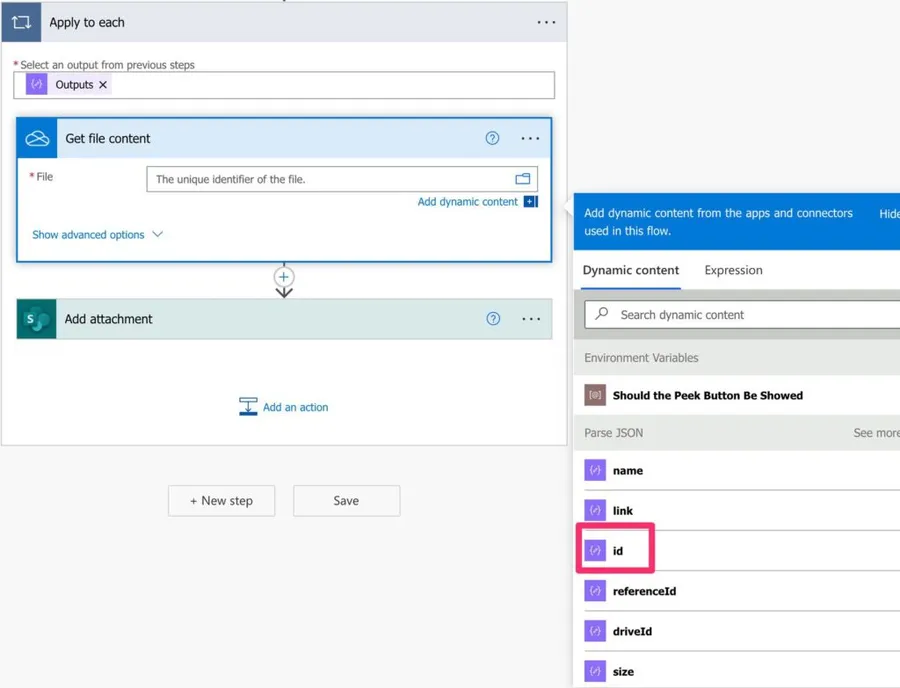Click help icon on Add attachment action
900x688 pixels.
click(x=493, y=319)
